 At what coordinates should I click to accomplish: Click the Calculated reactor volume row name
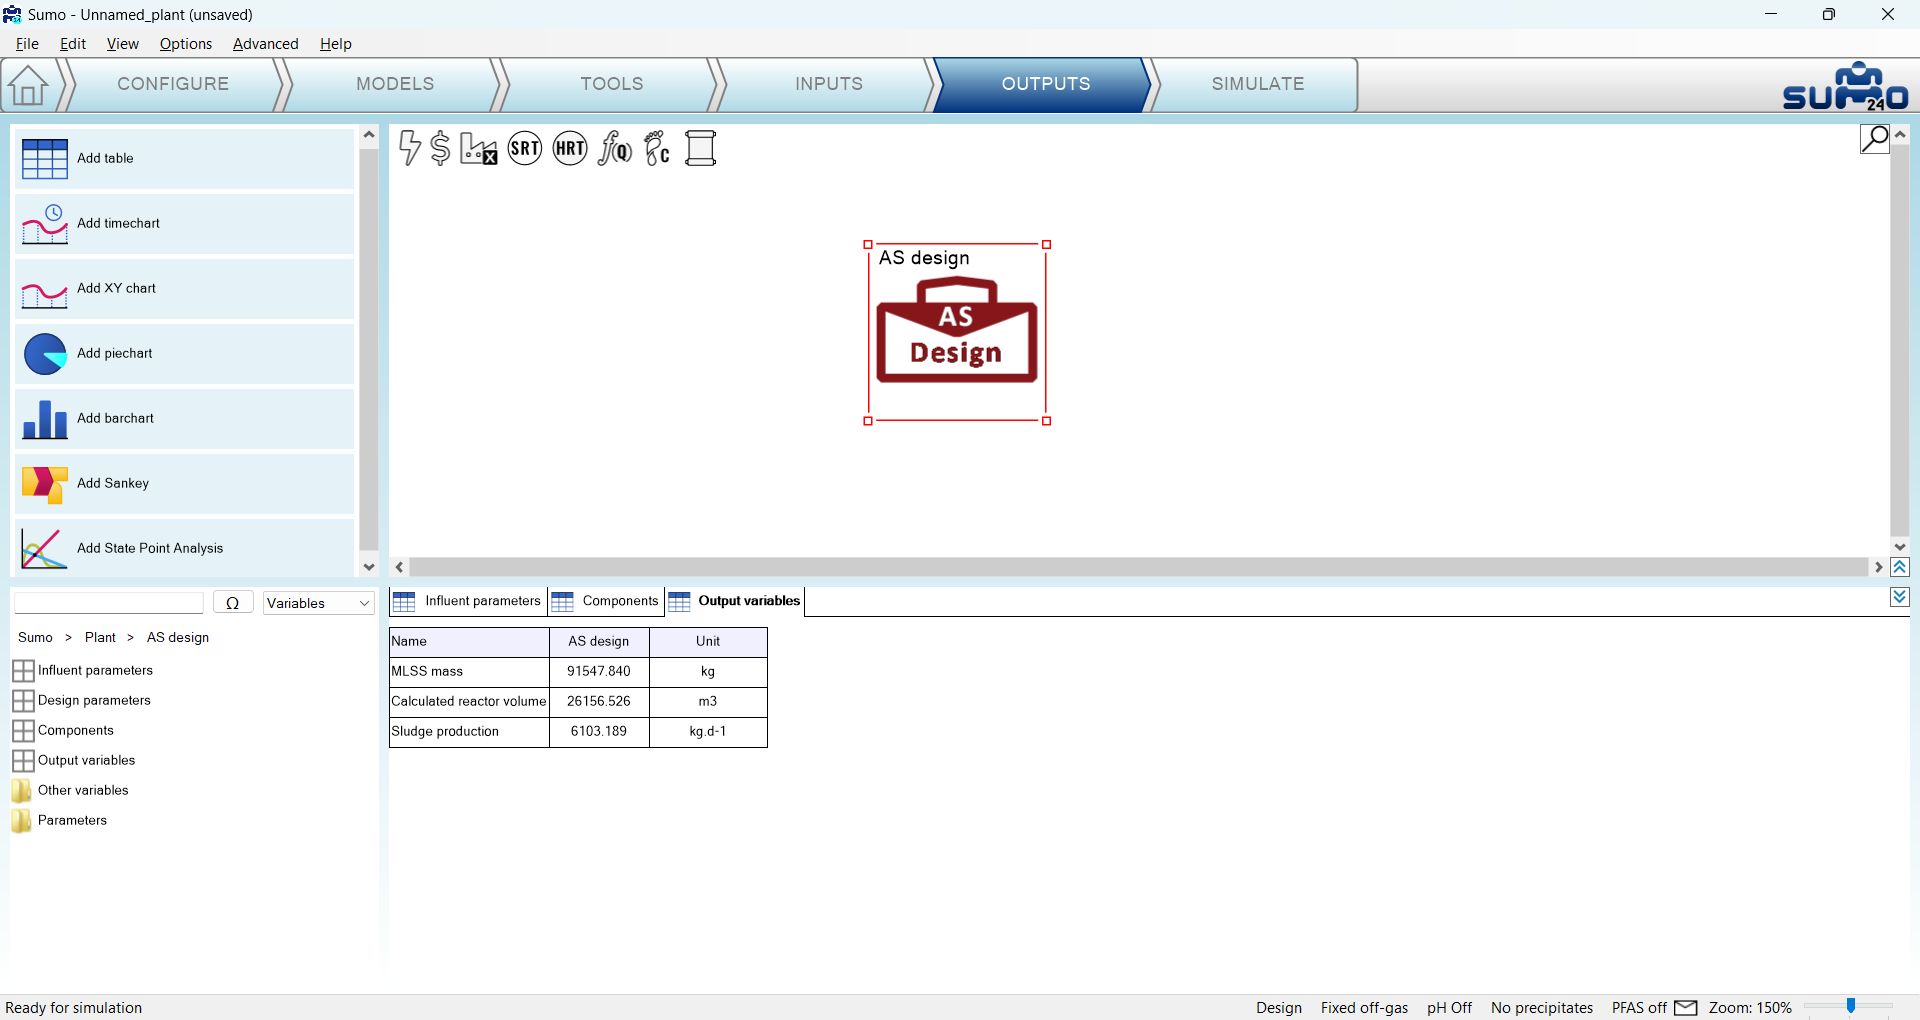[x=469, y=701]
